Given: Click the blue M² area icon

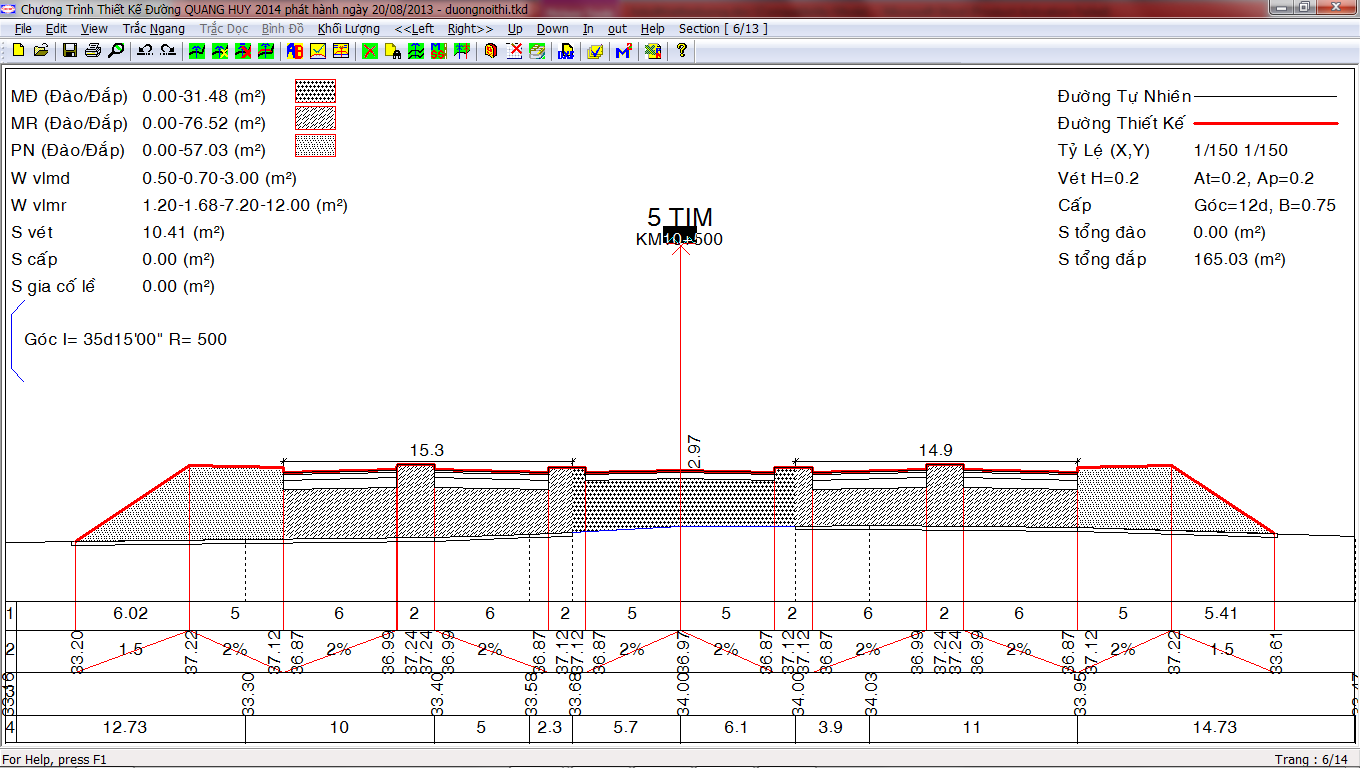Looking at the screenshot, I should [x=623, y=50].
